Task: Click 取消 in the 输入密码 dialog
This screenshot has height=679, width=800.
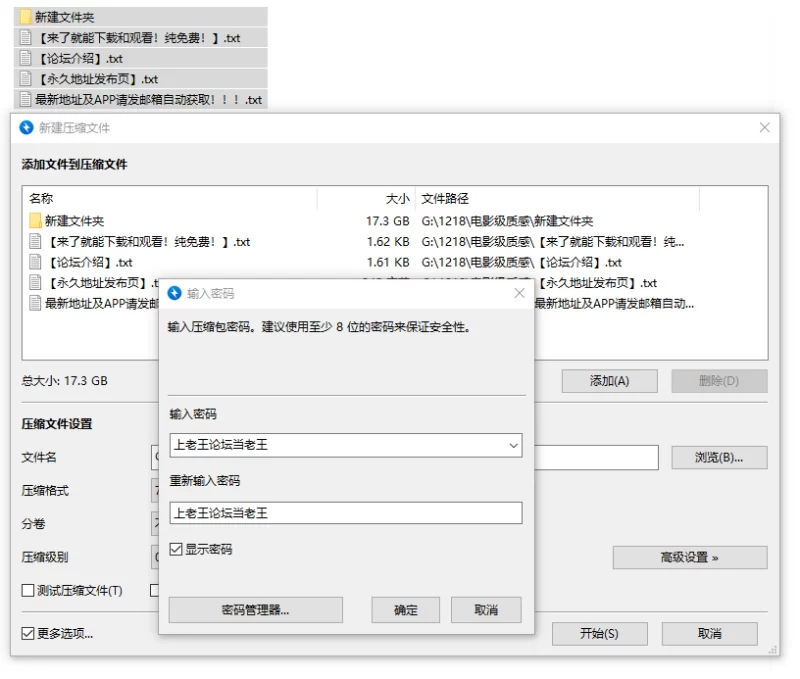Action: coord(486,610)
